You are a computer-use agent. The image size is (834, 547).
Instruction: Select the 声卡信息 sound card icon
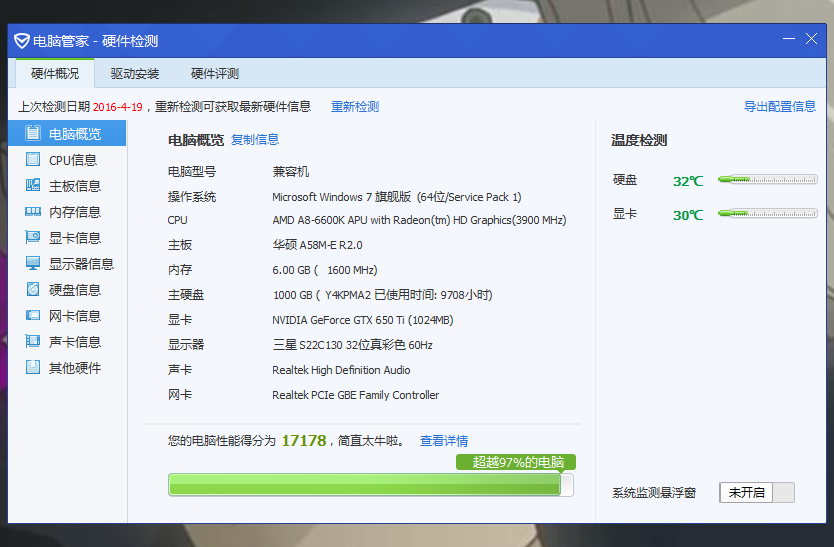tap(33, 342)
